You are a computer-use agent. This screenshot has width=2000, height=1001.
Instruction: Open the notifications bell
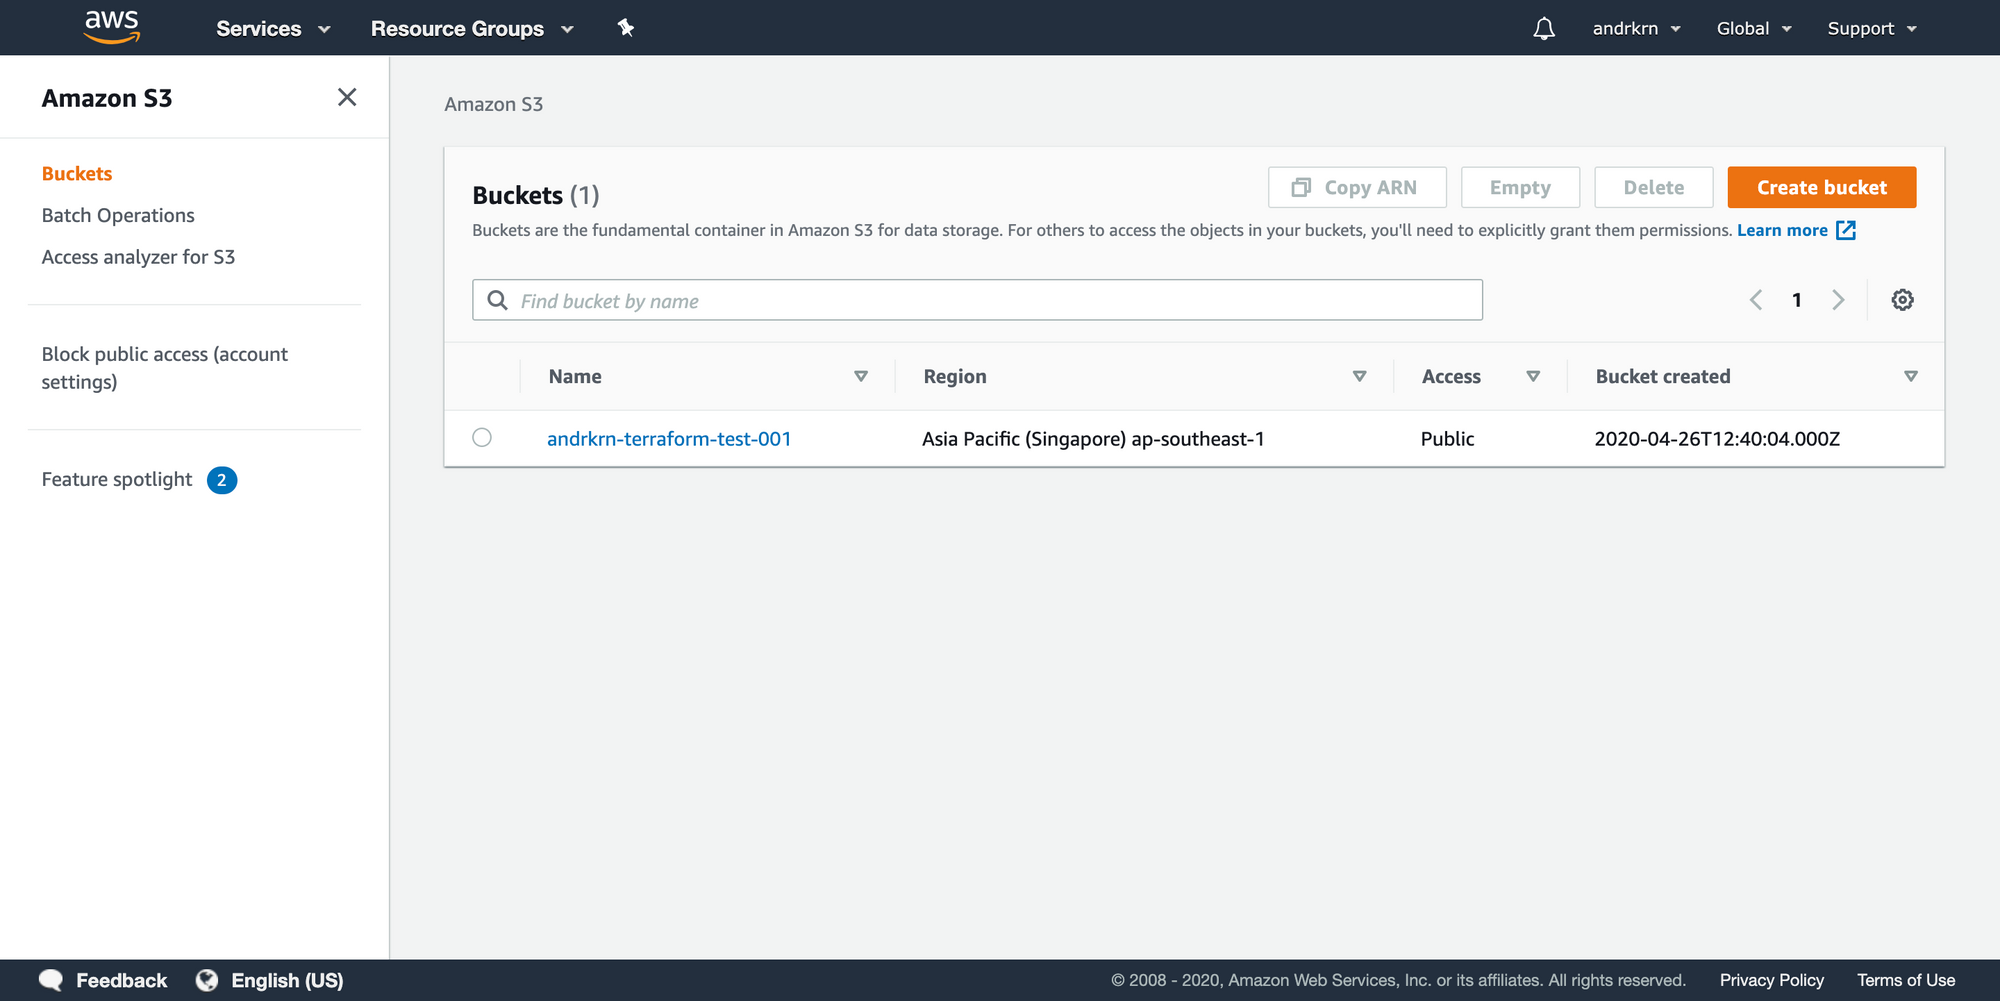[x=1544, y=28]
